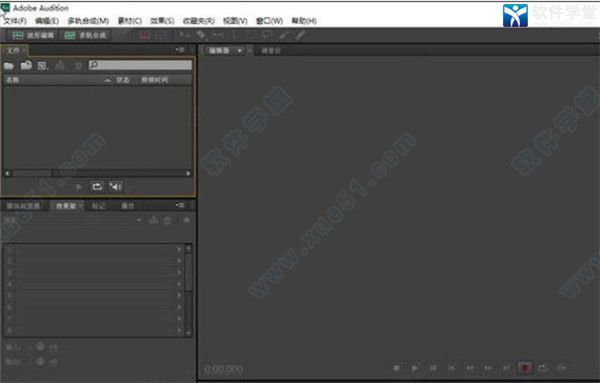This screenshot has width=600, height=383.
Task: Open effect slot 3 arrow menu
Action: 179,272
